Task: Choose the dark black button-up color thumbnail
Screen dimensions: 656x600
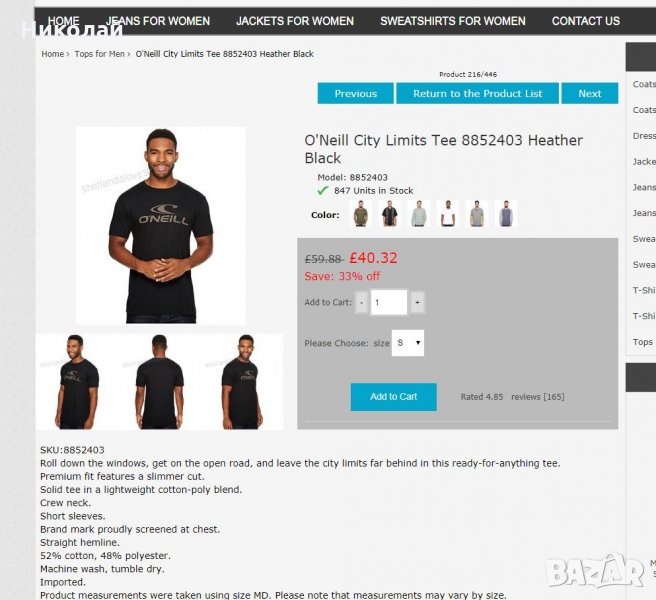Action: coord(390,213)
